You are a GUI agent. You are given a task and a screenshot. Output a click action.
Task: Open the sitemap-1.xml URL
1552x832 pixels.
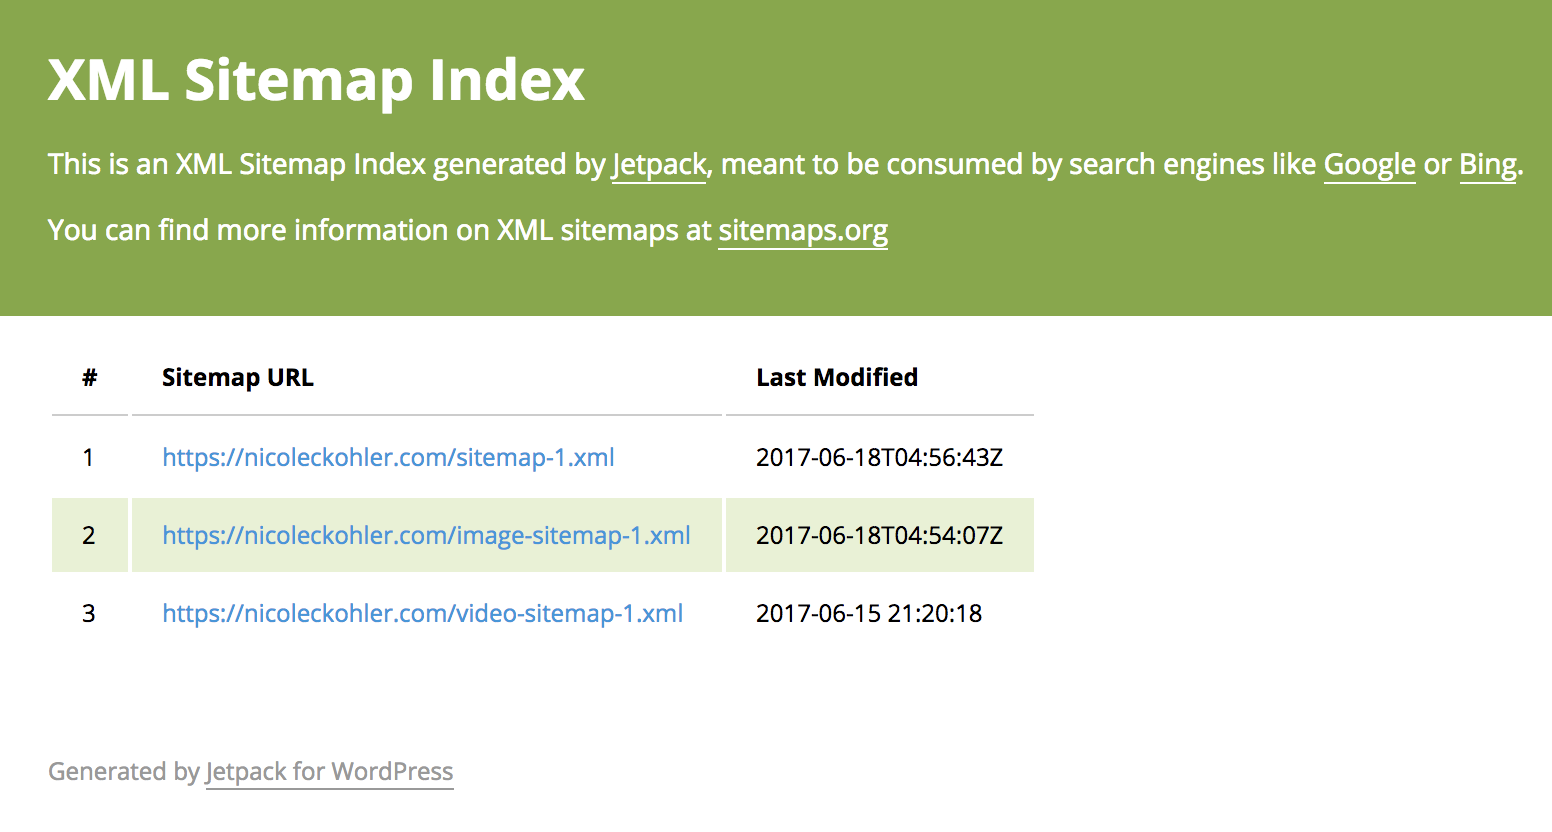(x=388, y=458)
